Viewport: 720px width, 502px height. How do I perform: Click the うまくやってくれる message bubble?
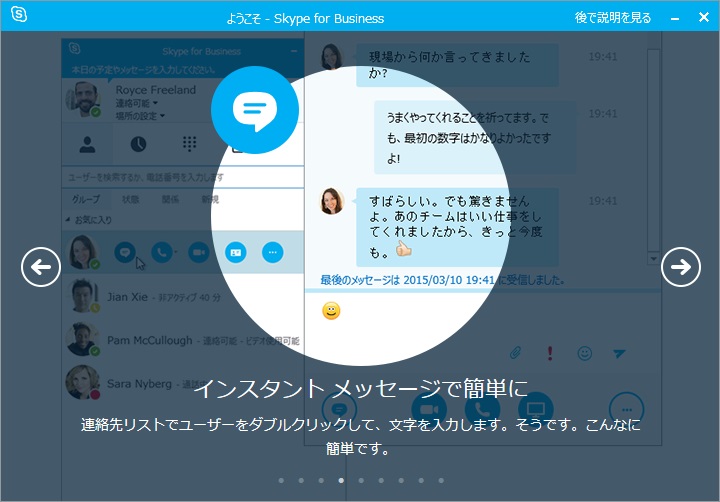tap(474, 138)
